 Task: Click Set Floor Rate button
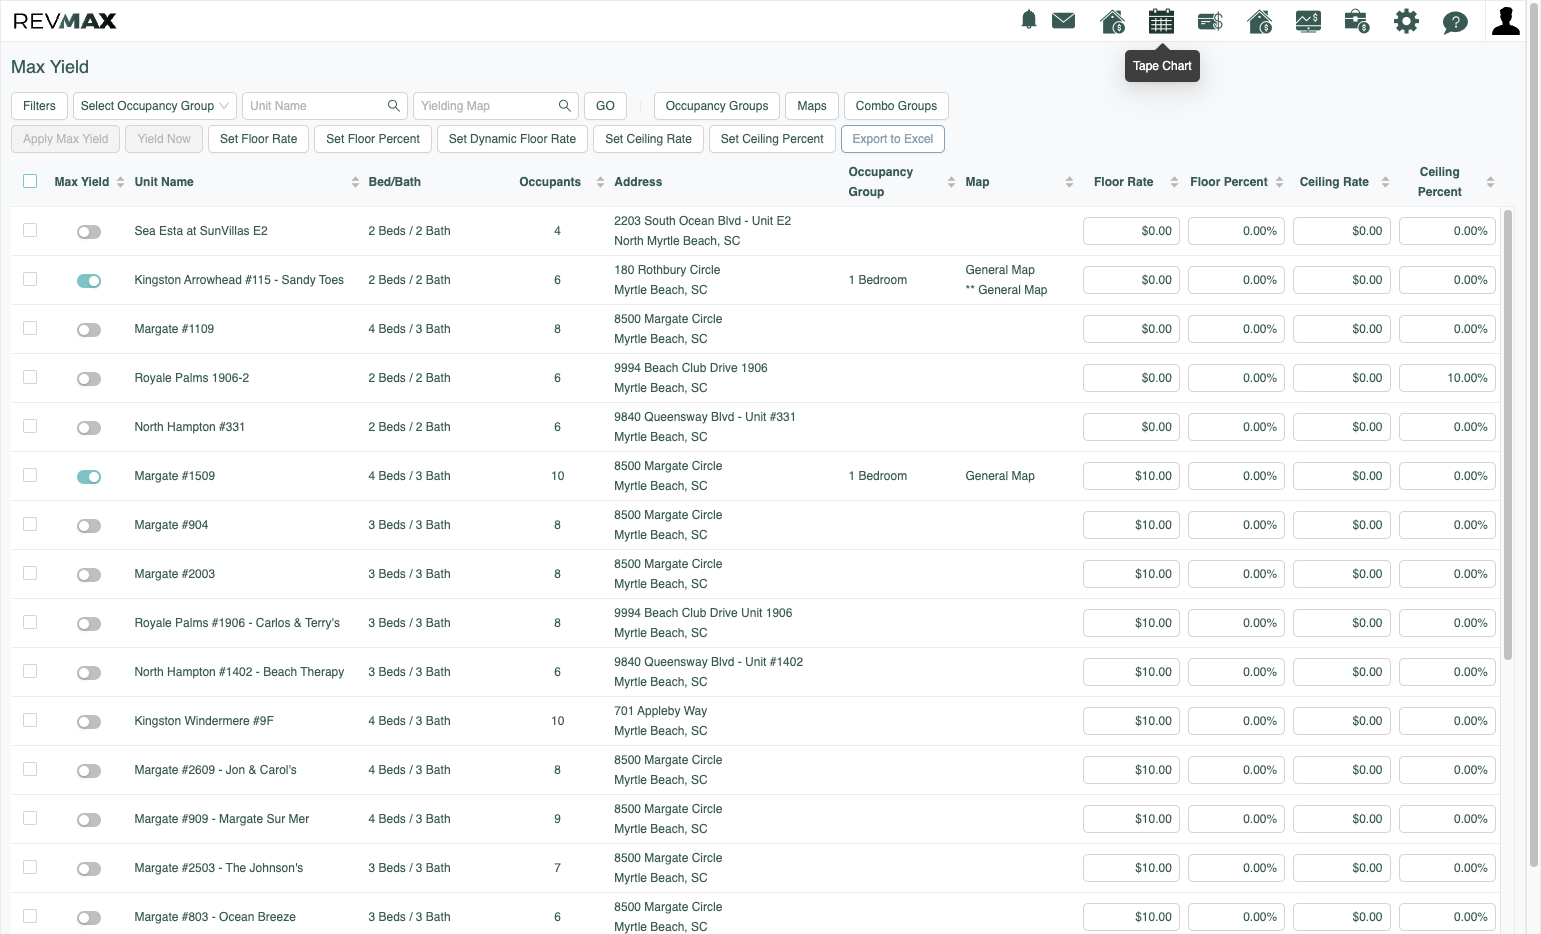click(258, 139)
